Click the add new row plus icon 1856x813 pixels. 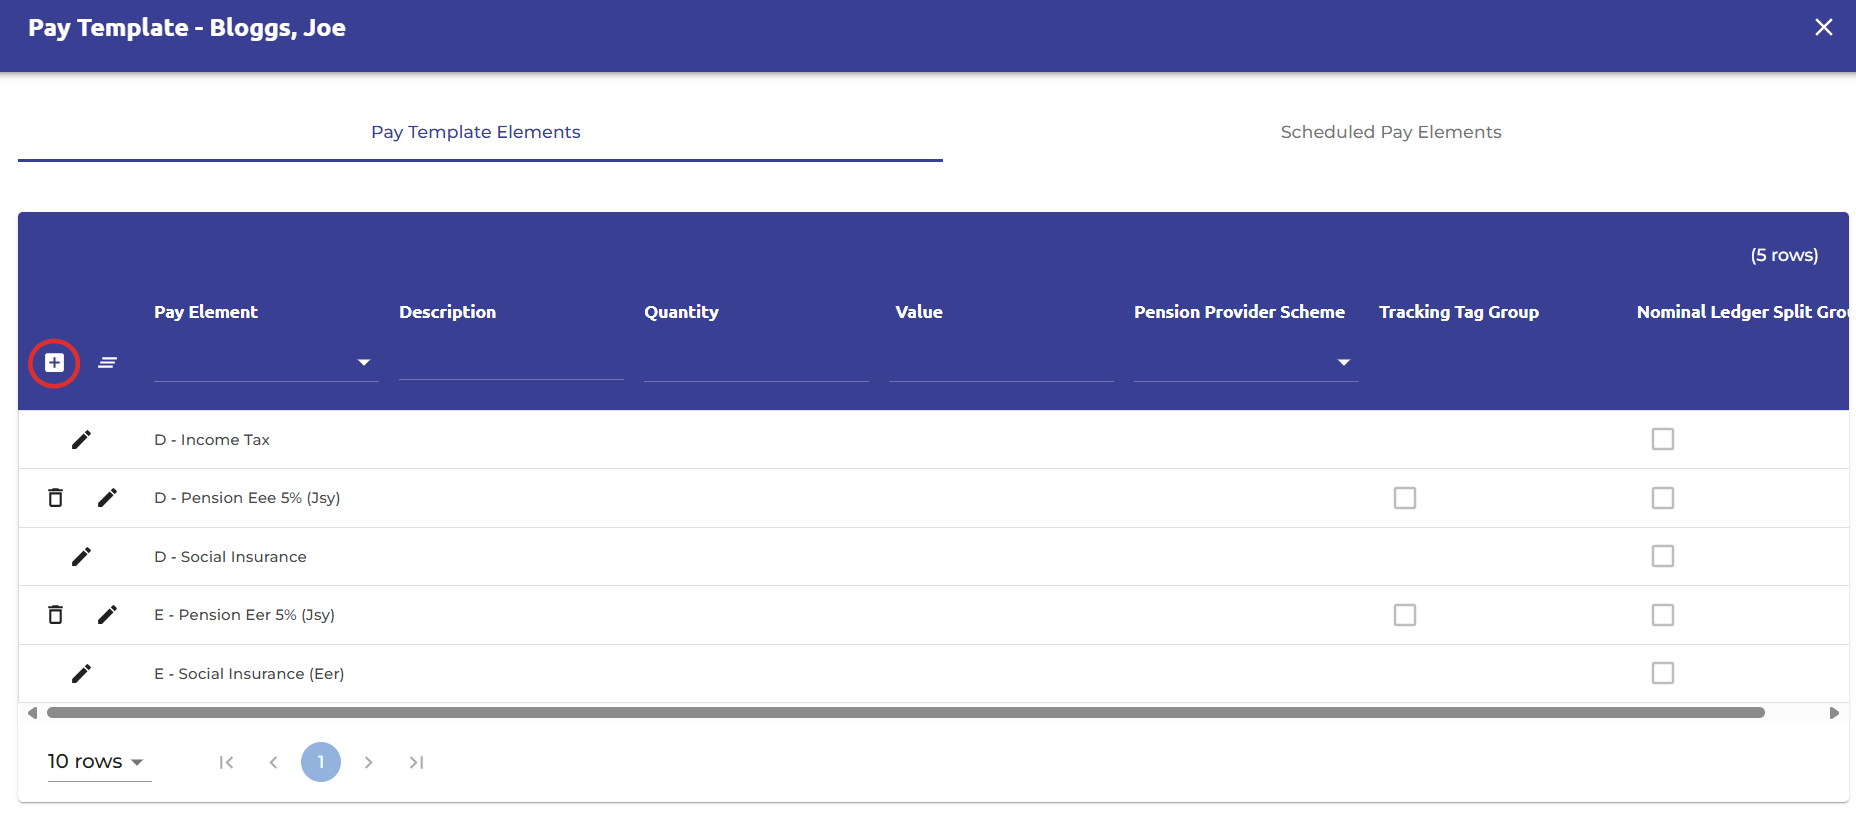[x=54, y=362]
